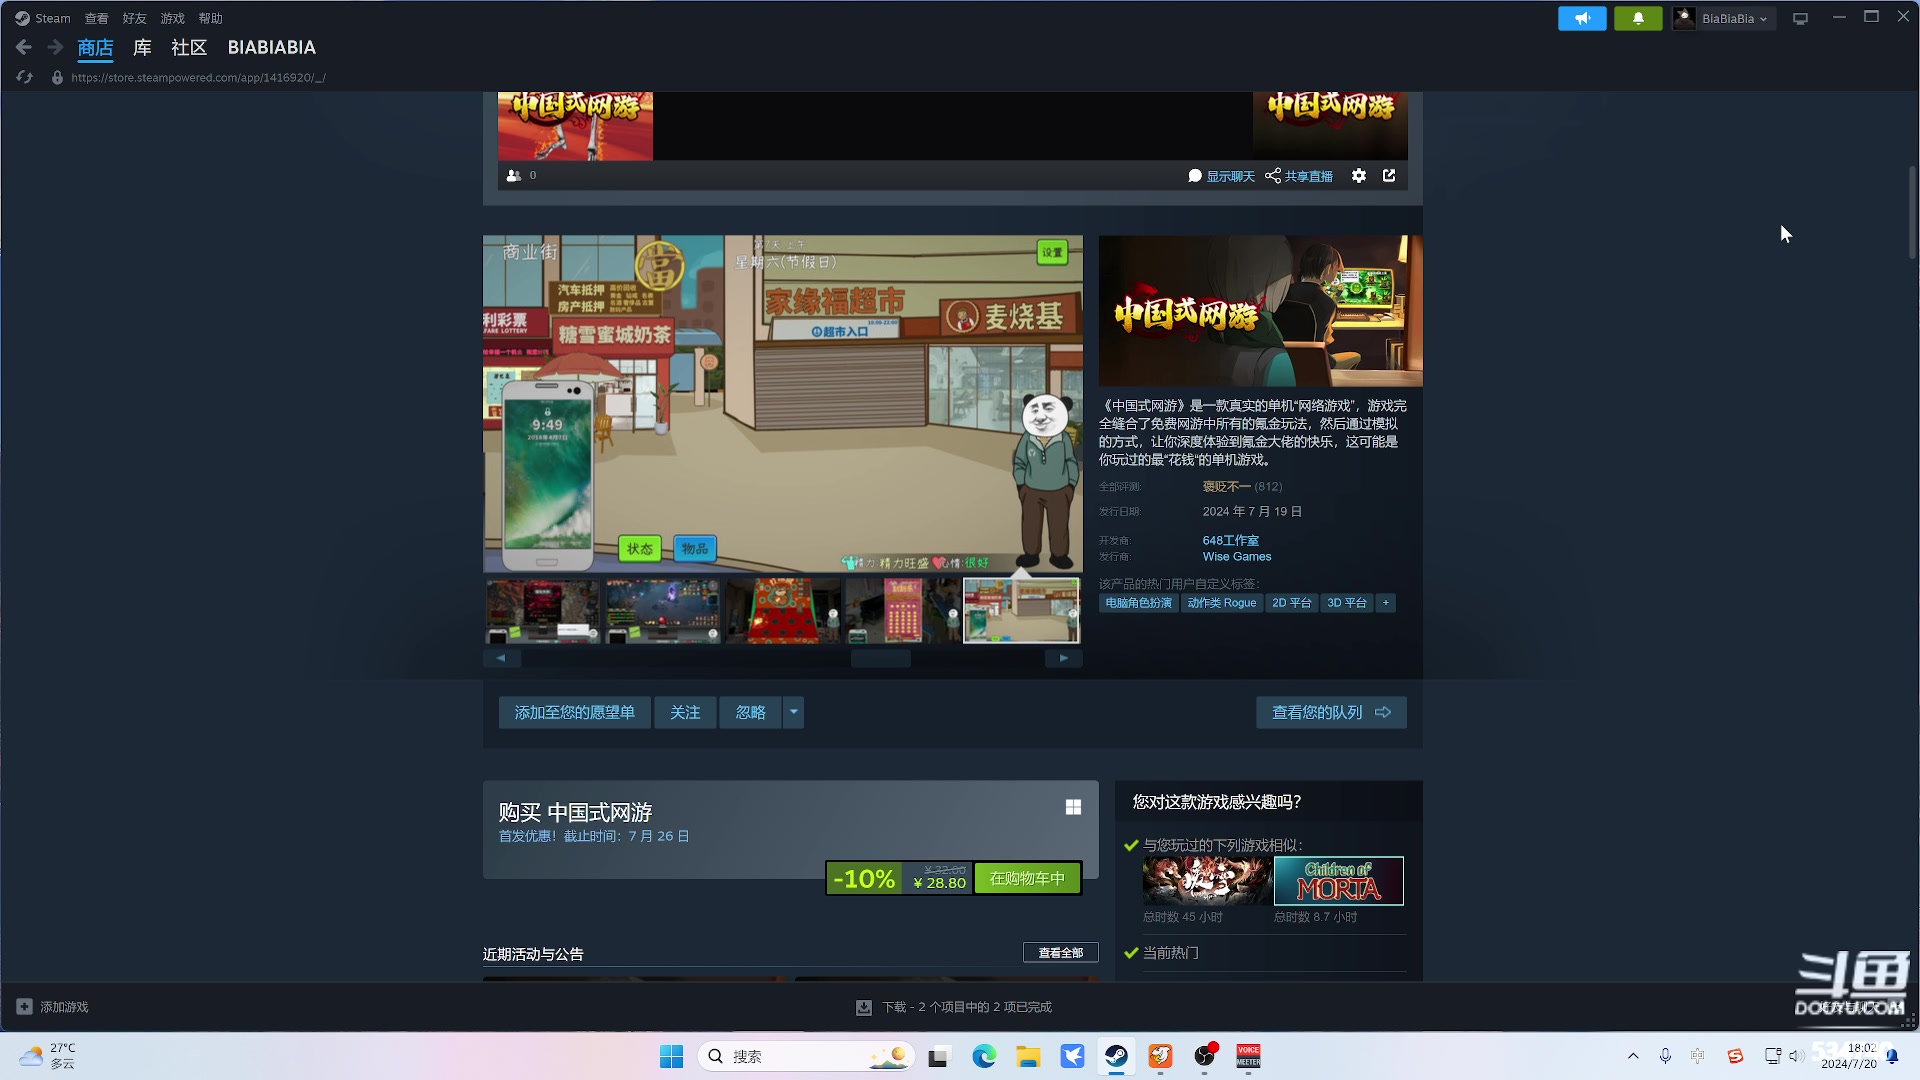
Task: Toggle ignore (忽略) for this game
Action: coord(750,712)
